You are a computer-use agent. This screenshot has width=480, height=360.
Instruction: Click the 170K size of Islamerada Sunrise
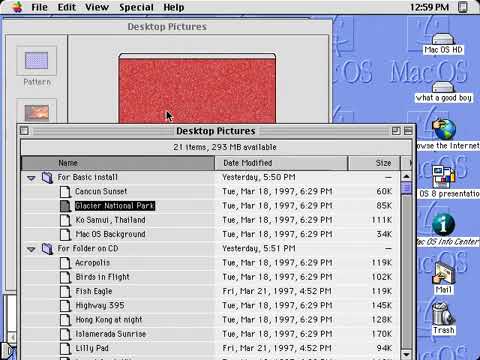point(382,334)
